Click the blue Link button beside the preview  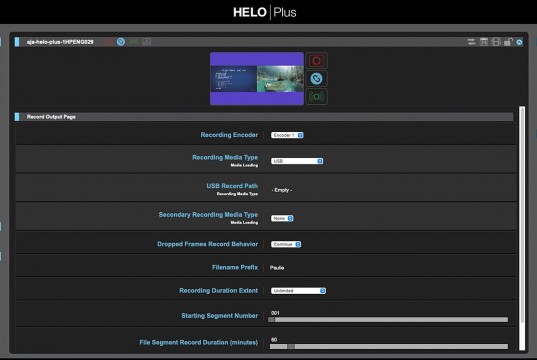click(316, 79)
